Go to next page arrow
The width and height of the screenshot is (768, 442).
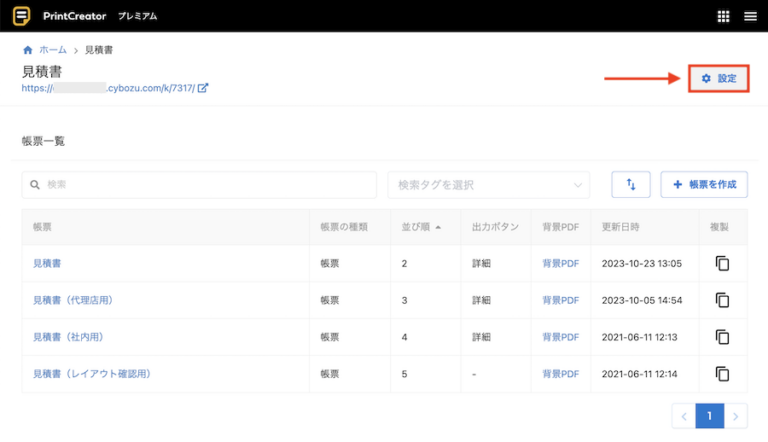tap(736, 416)
